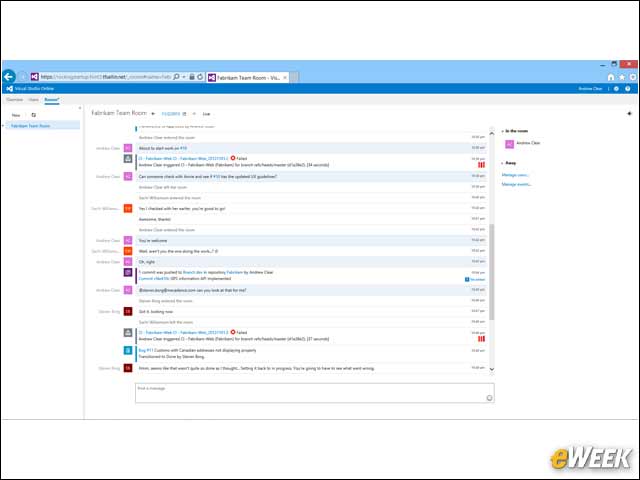Click the address bar lock security icon
Image resolution: width=640 pixels, height=480 pixels.
tap(191, 77)
